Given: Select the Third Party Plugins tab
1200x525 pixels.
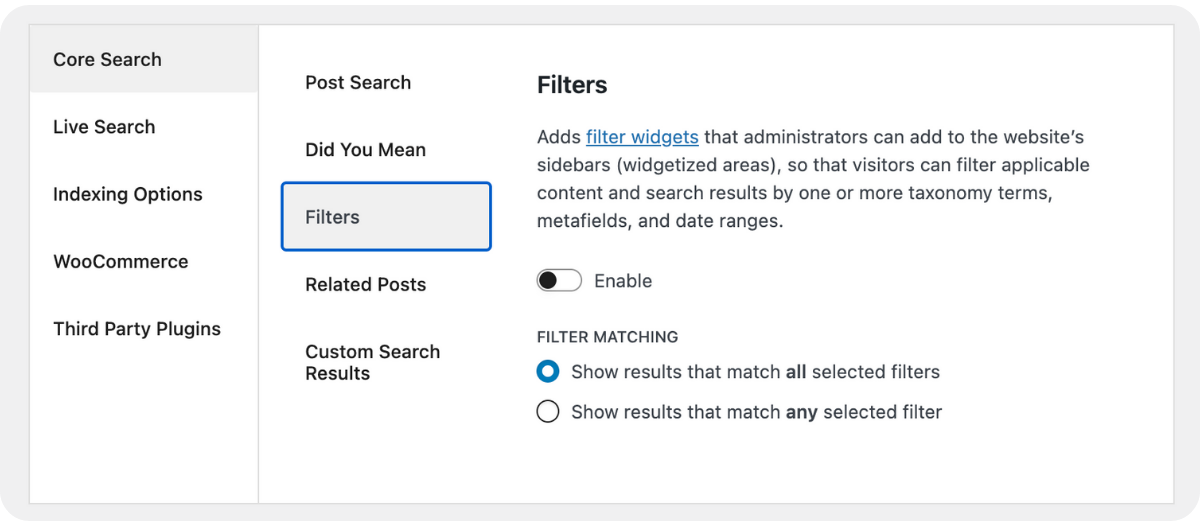Looking at the screenshot, I should tap(137, 329).
